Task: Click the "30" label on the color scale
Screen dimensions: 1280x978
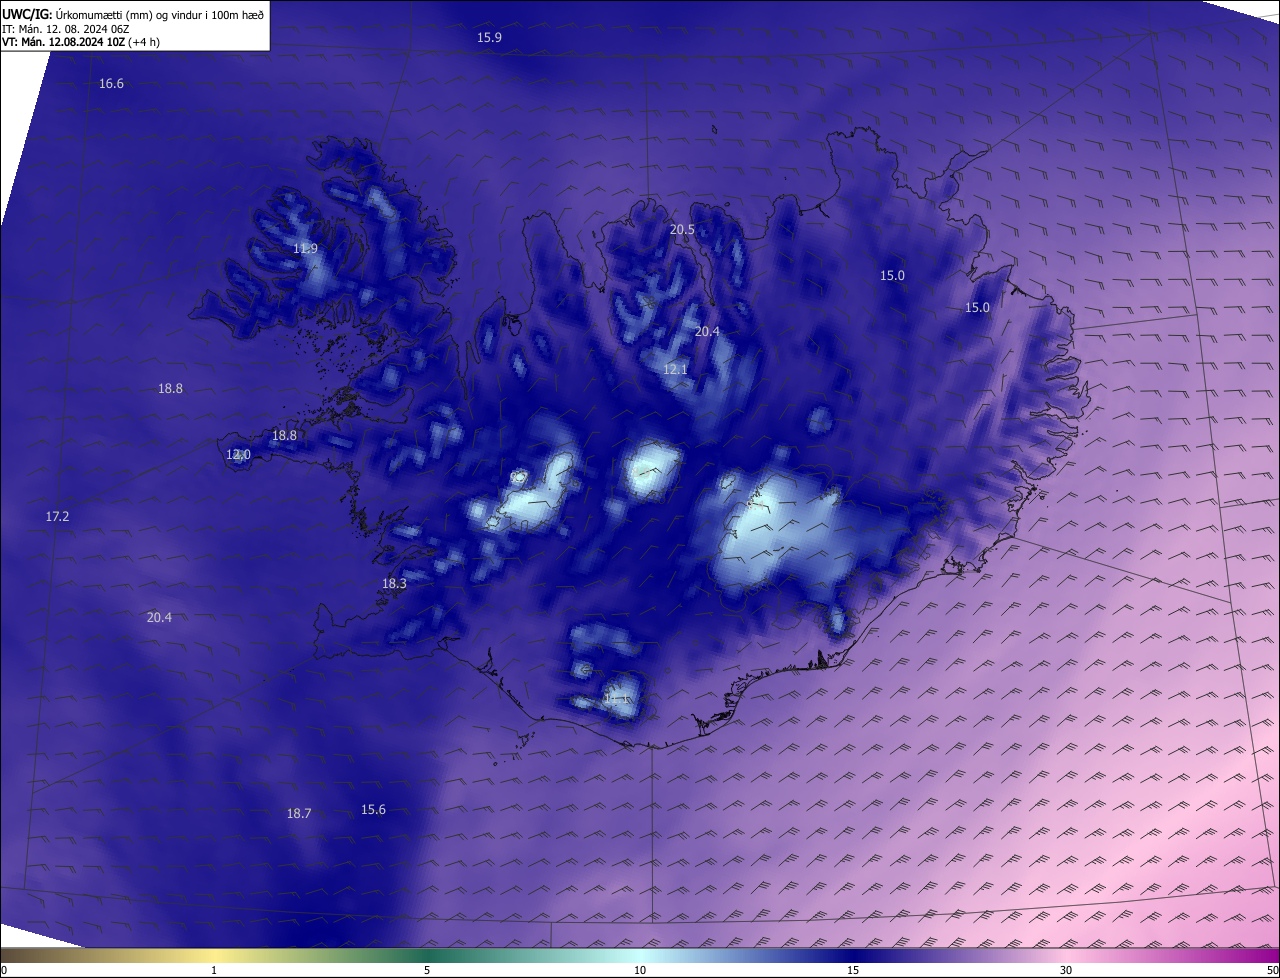Action: coord(1066,970)
